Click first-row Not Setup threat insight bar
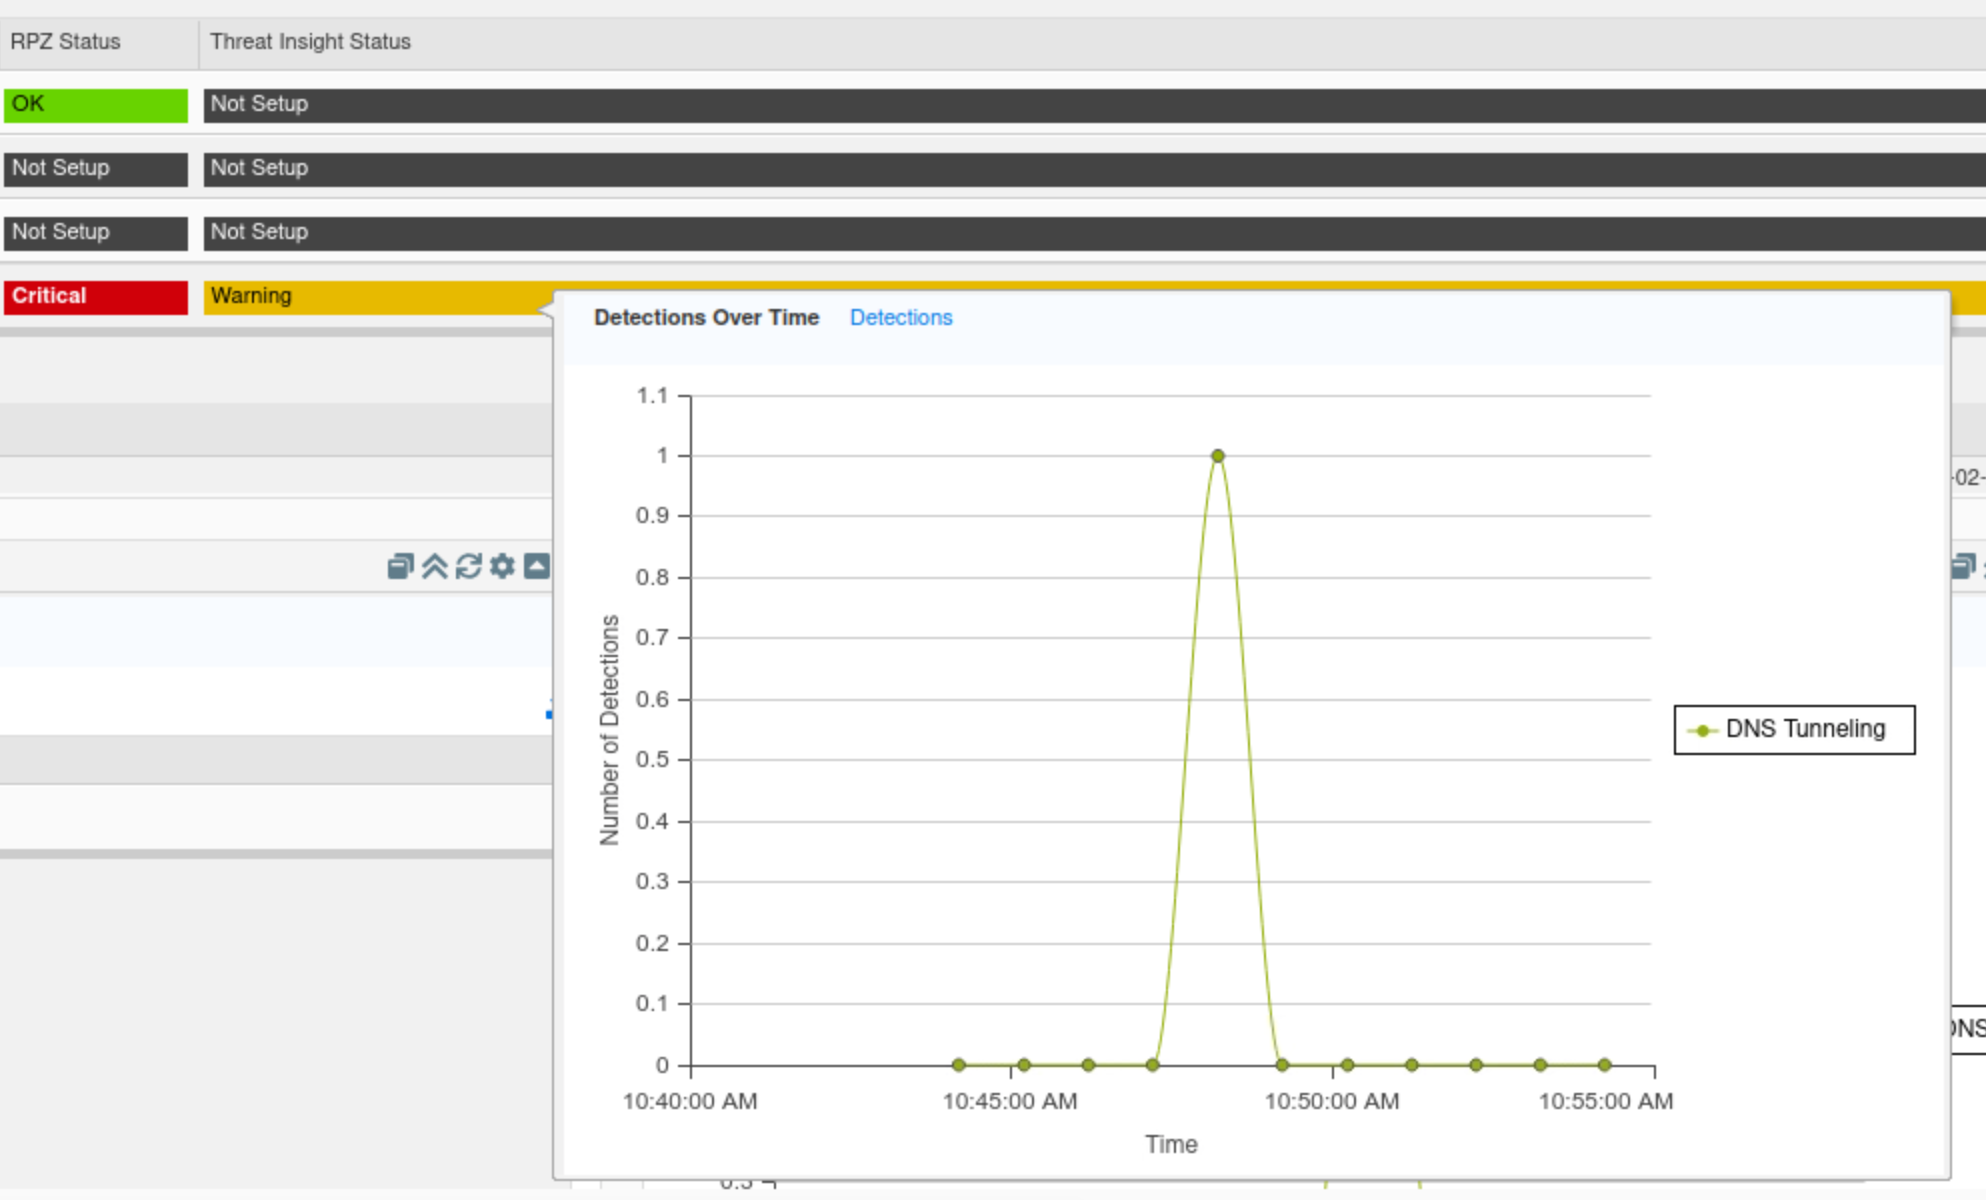Image resolution: width=1986 pixels, height=1200 pixels. click(1090, 105)
